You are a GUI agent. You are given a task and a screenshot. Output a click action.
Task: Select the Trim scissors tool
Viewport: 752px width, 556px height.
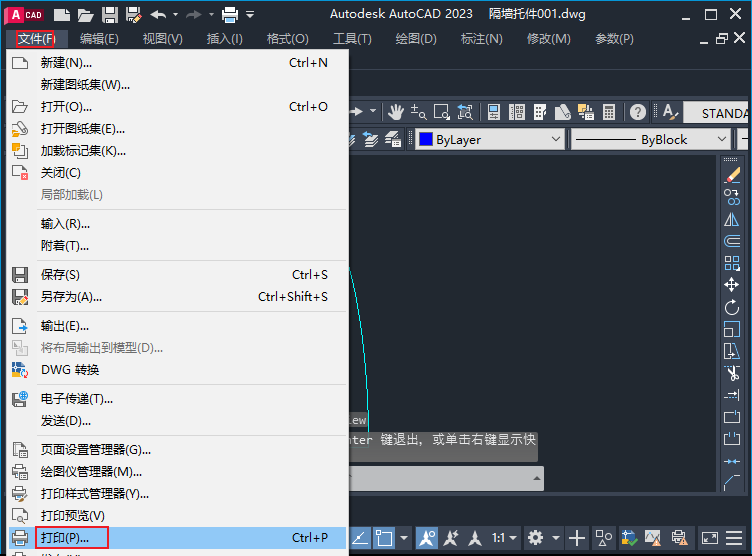pyautogui.click(x=732, y=373)
